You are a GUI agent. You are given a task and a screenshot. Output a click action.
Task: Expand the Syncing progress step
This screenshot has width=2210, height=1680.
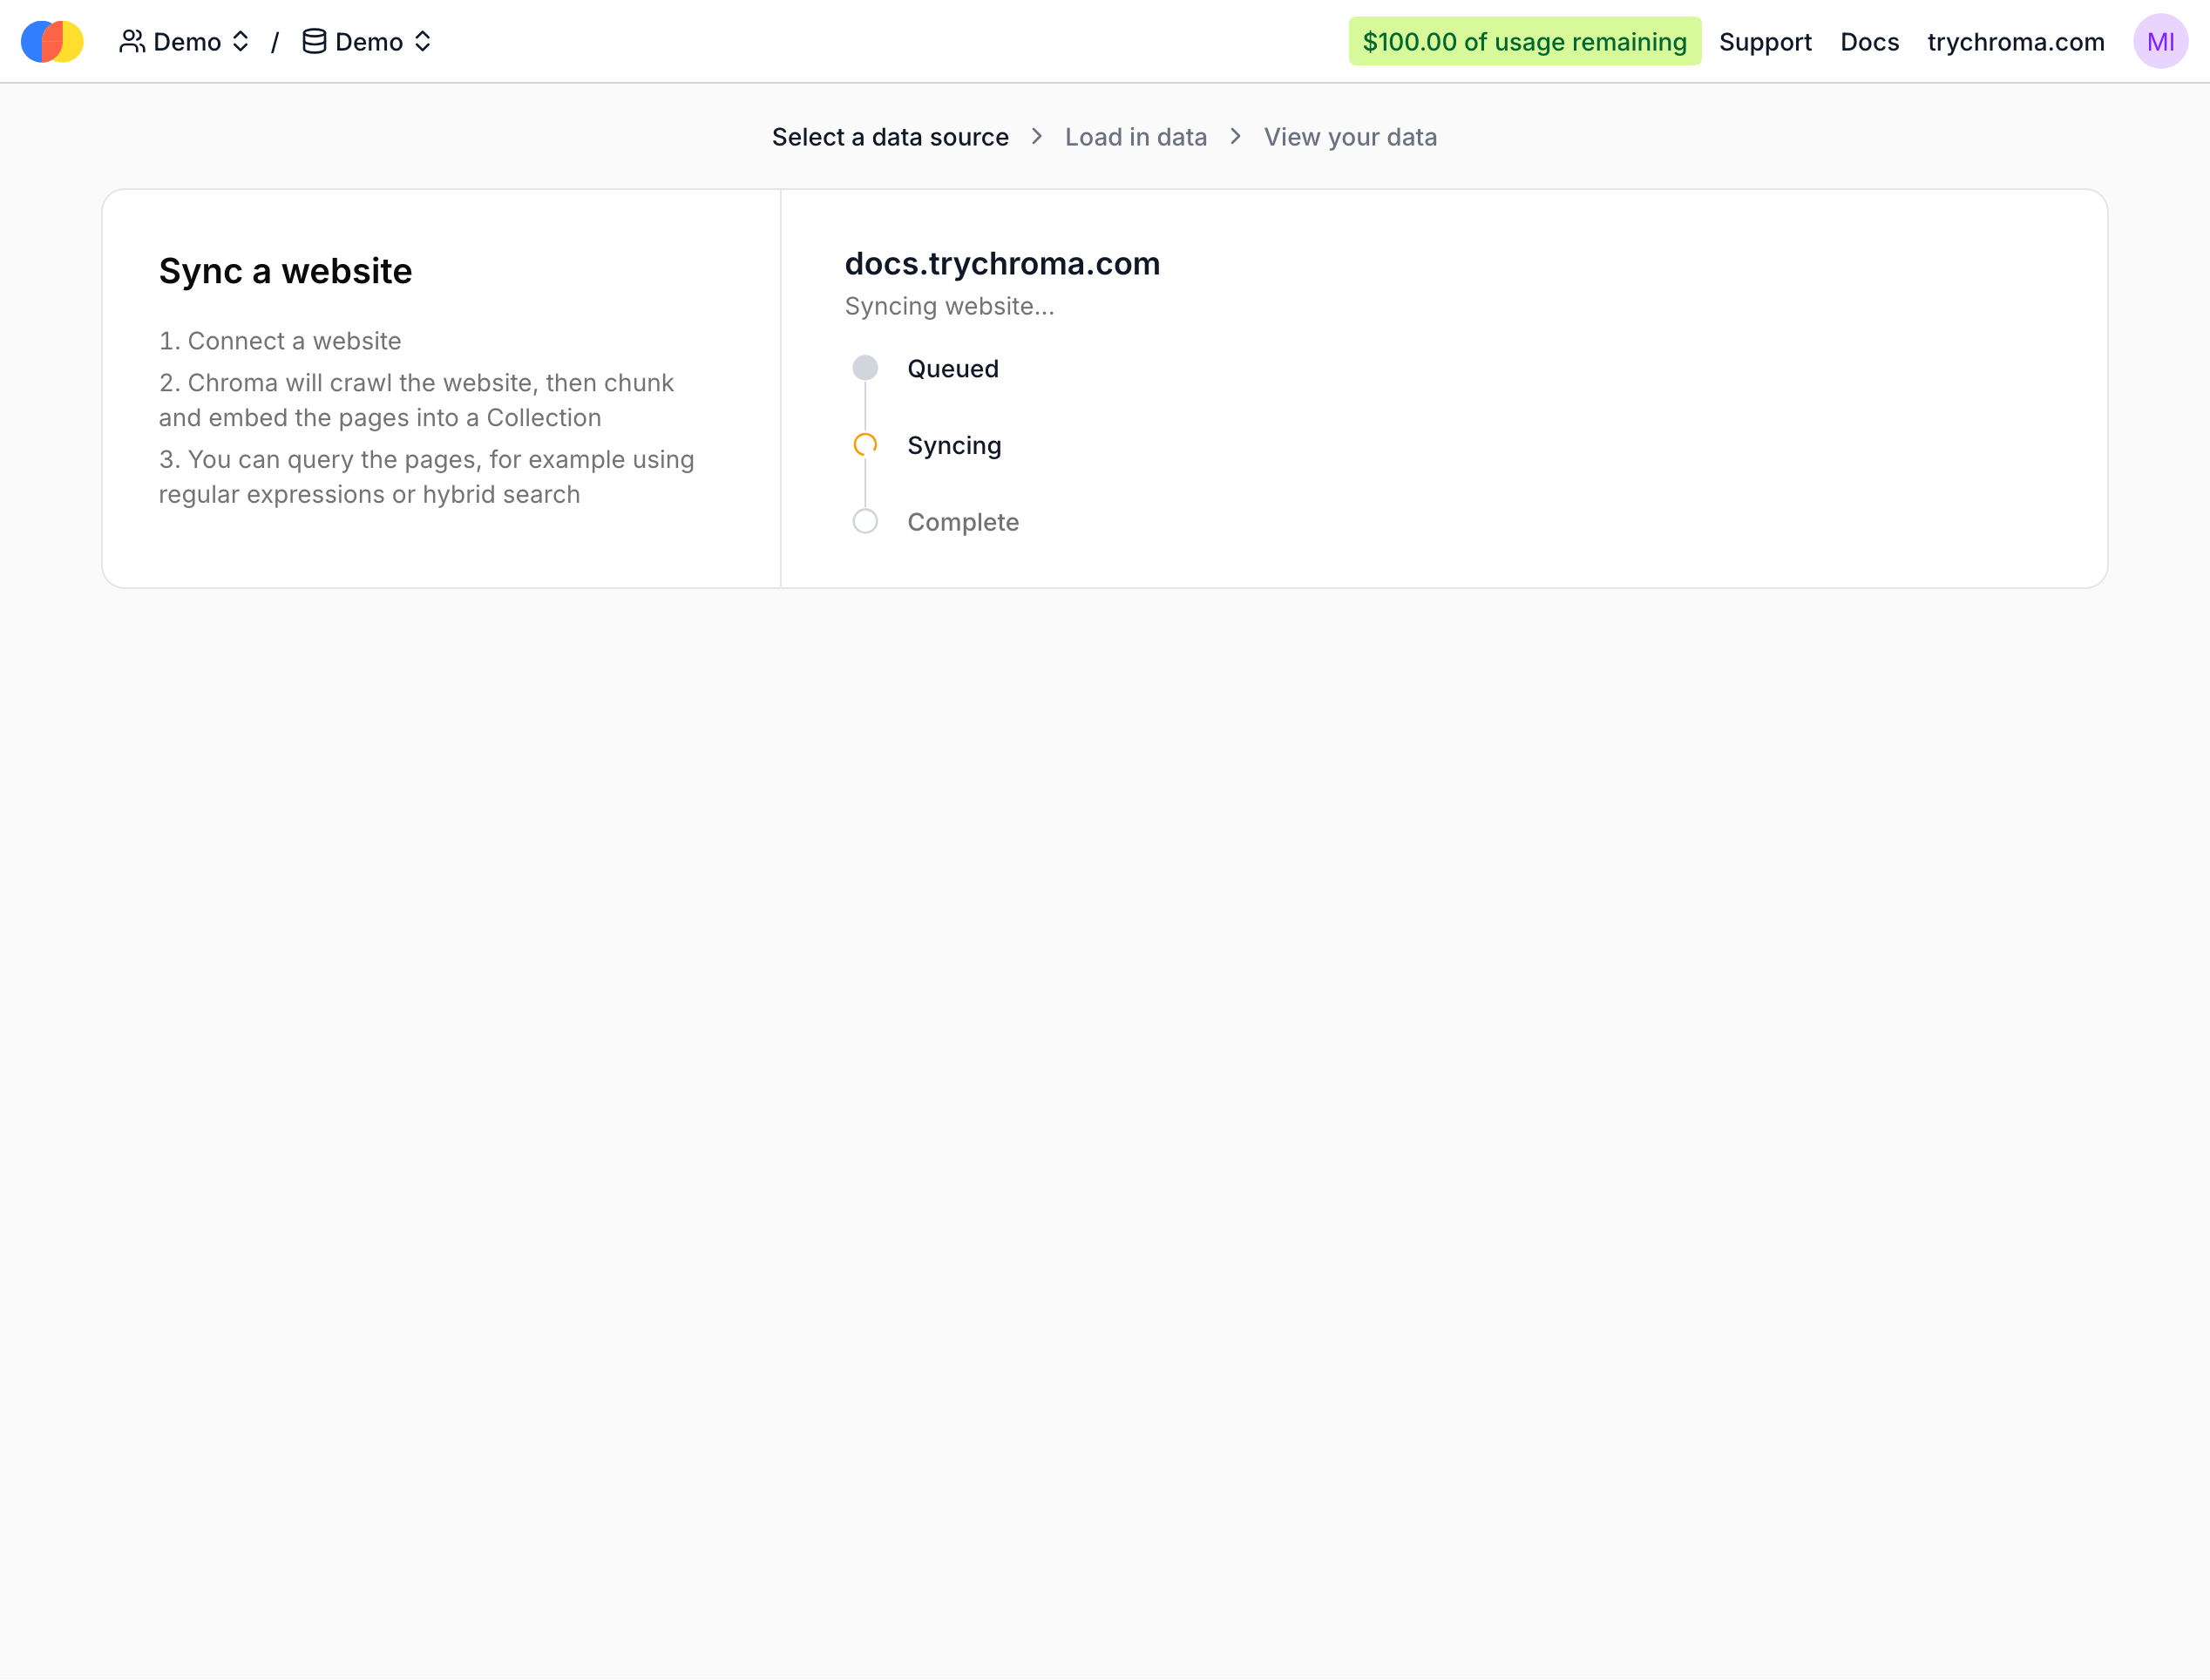pos(953,445)
